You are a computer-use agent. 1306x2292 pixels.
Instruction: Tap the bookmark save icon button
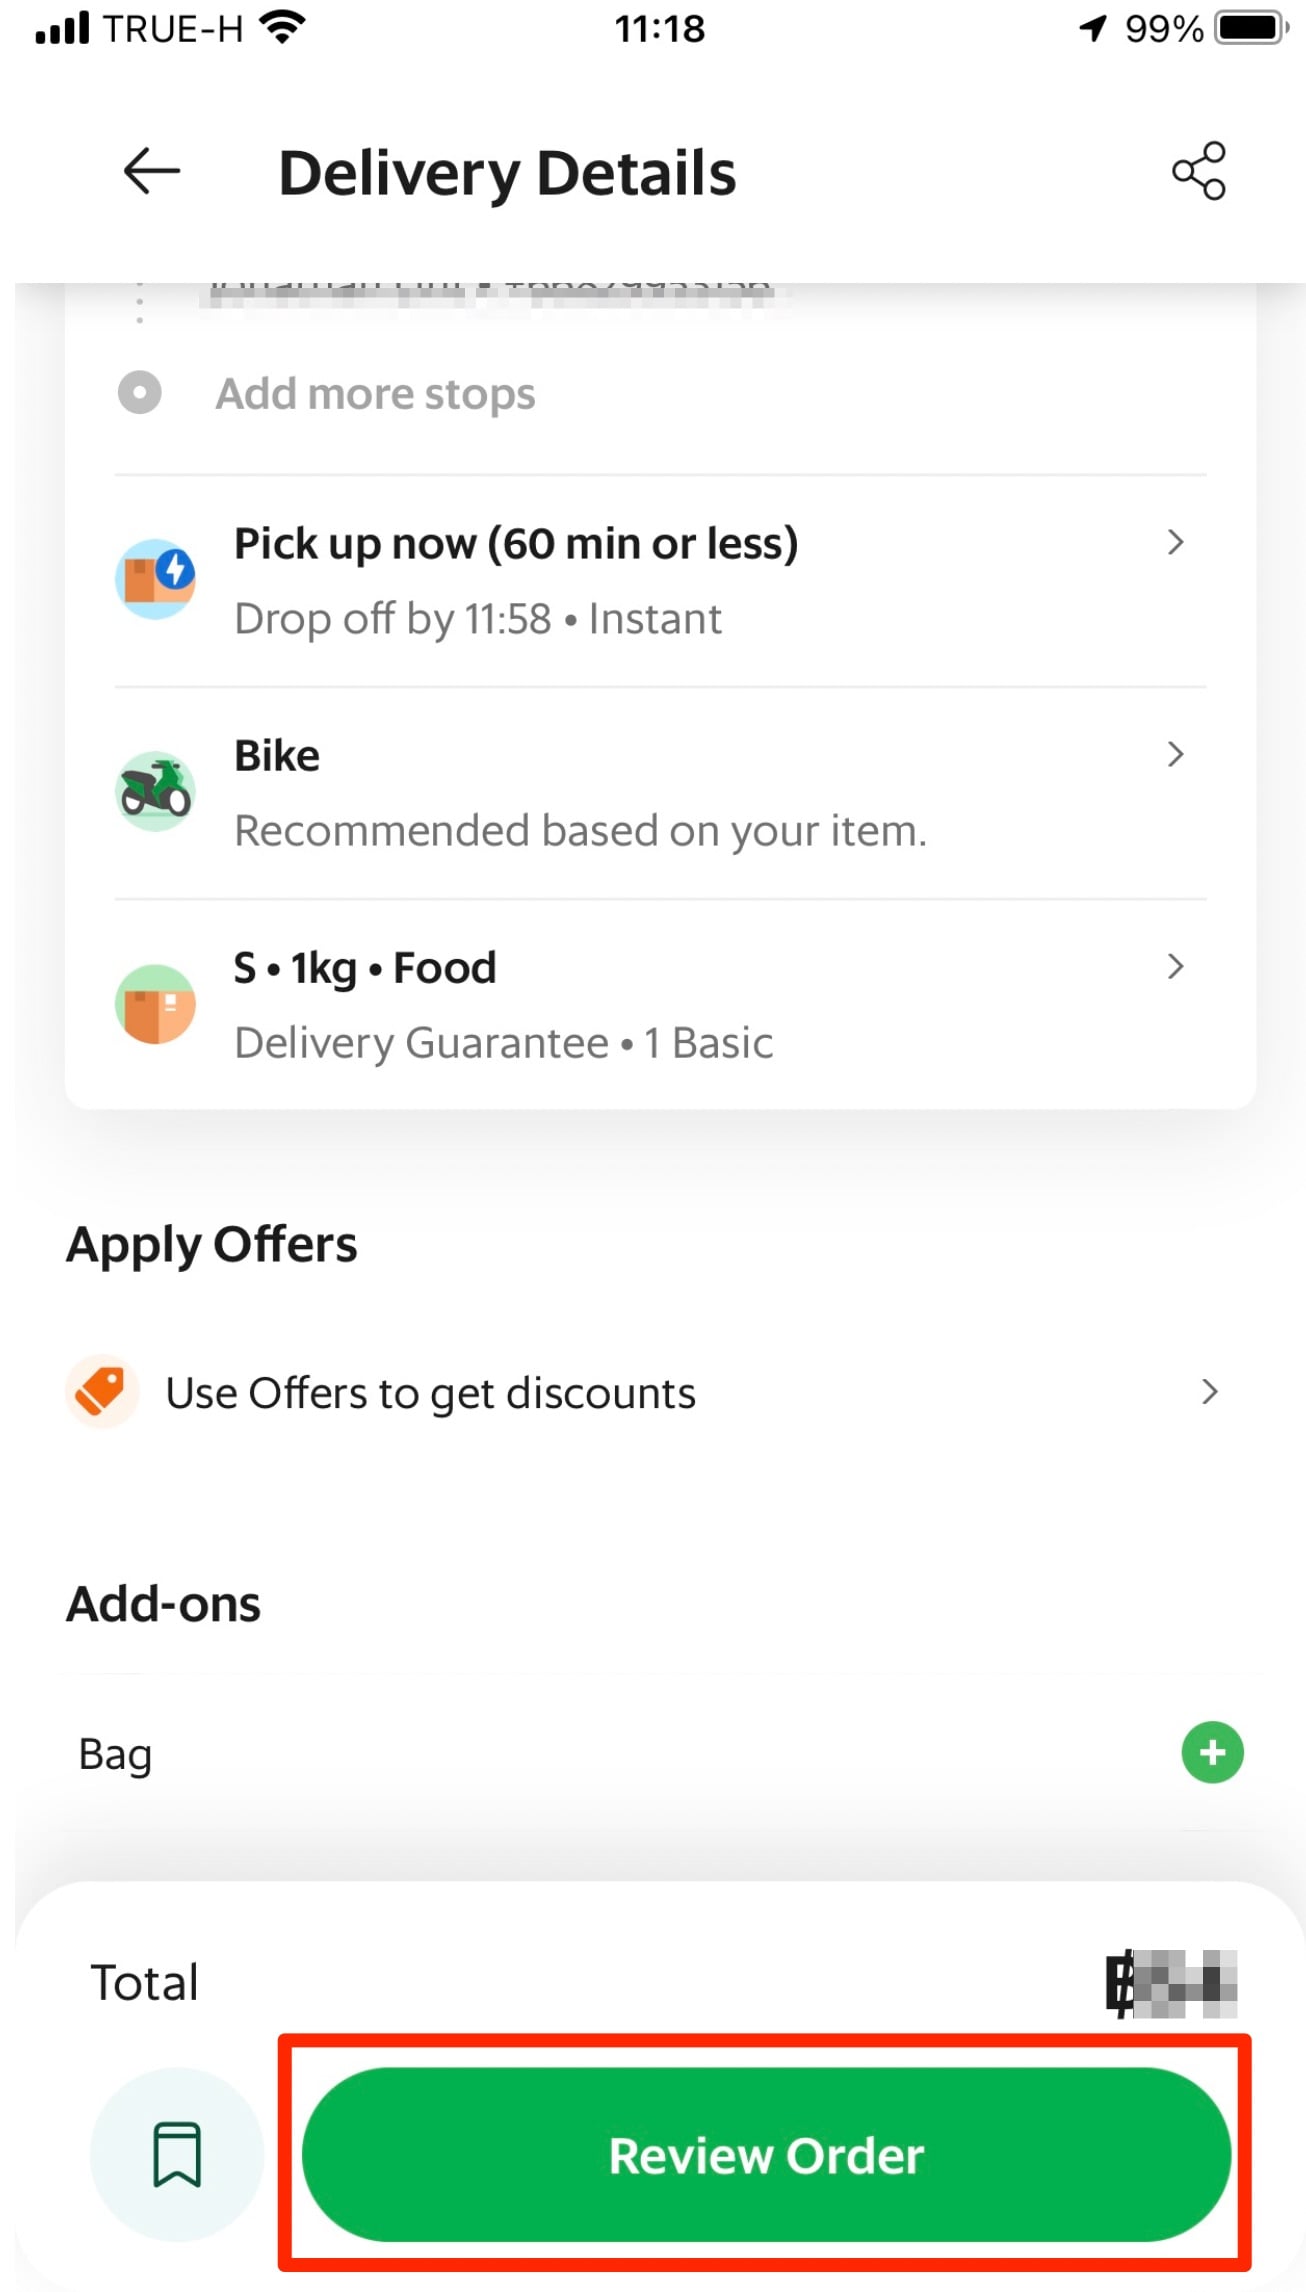tap(177, 2154)
